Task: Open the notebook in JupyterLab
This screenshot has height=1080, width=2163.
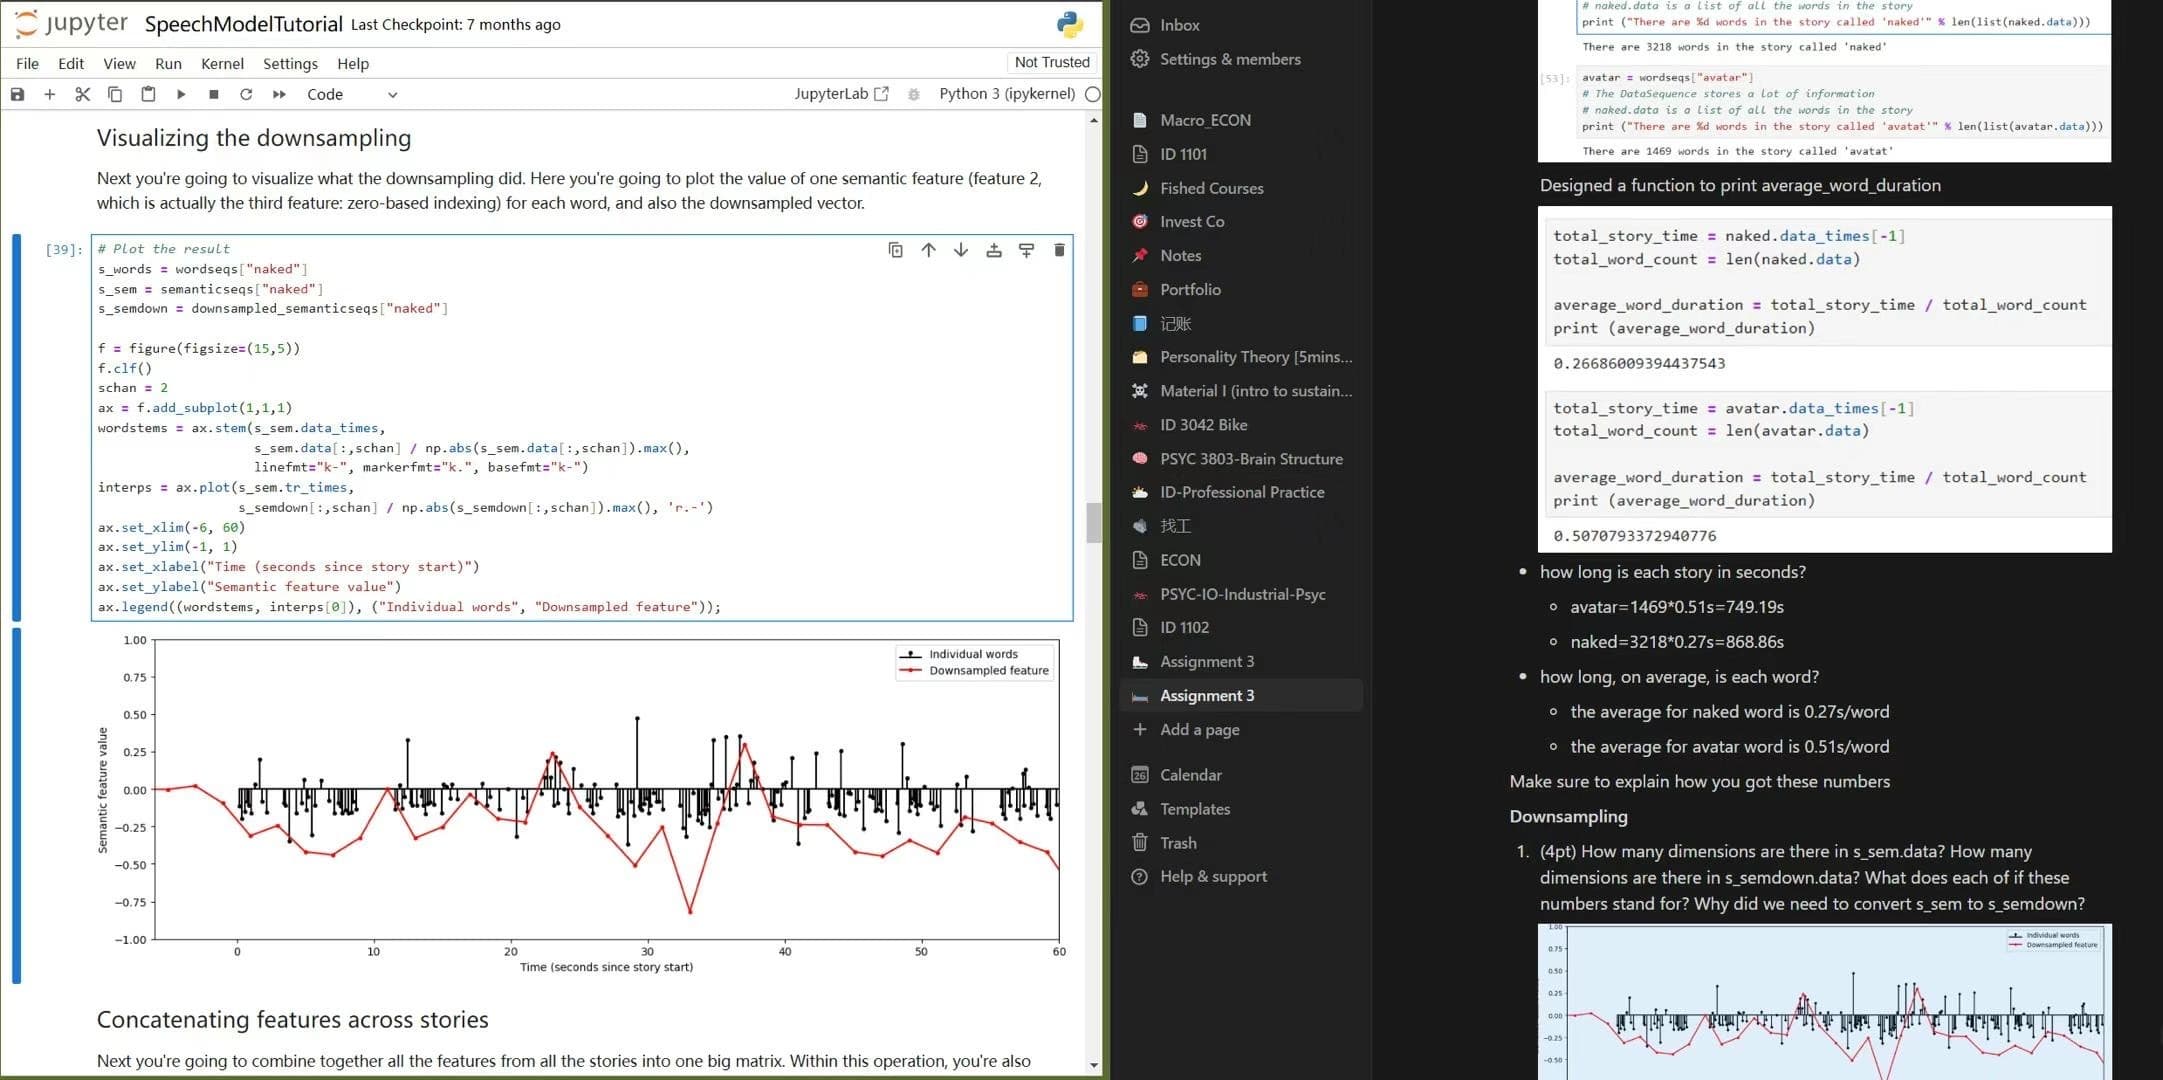Action: coord(841,94)
